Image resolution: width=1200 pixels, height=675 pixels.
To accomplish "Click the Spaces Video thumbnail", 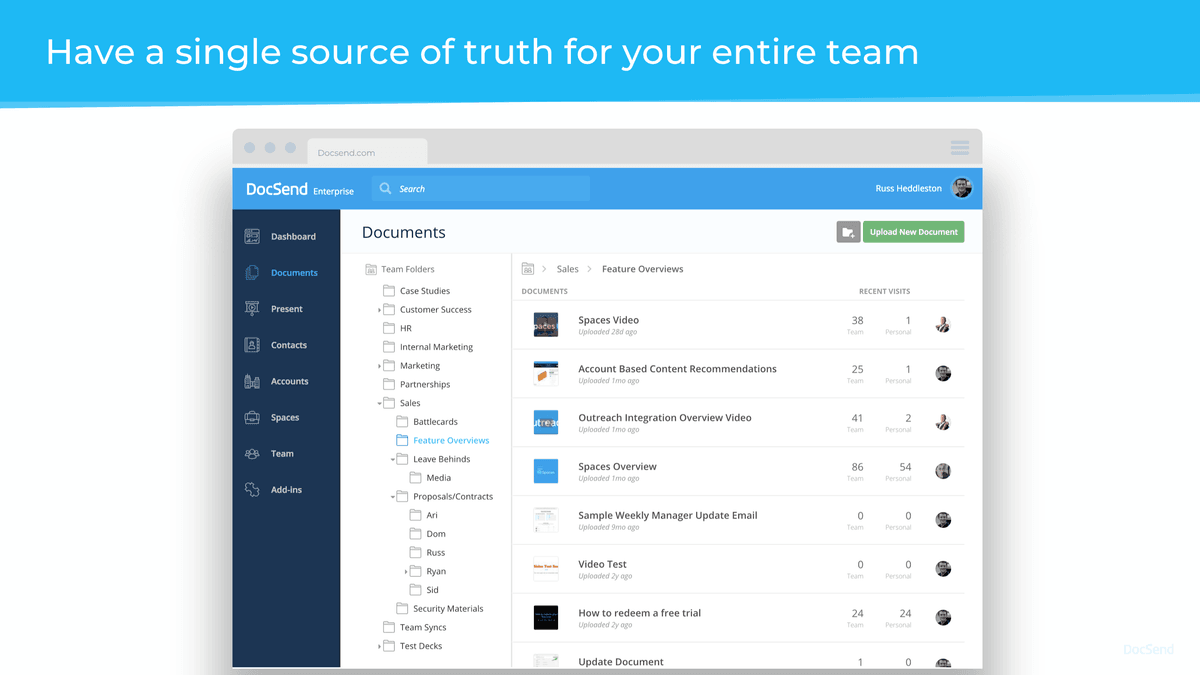I will [x=545, y=325].
